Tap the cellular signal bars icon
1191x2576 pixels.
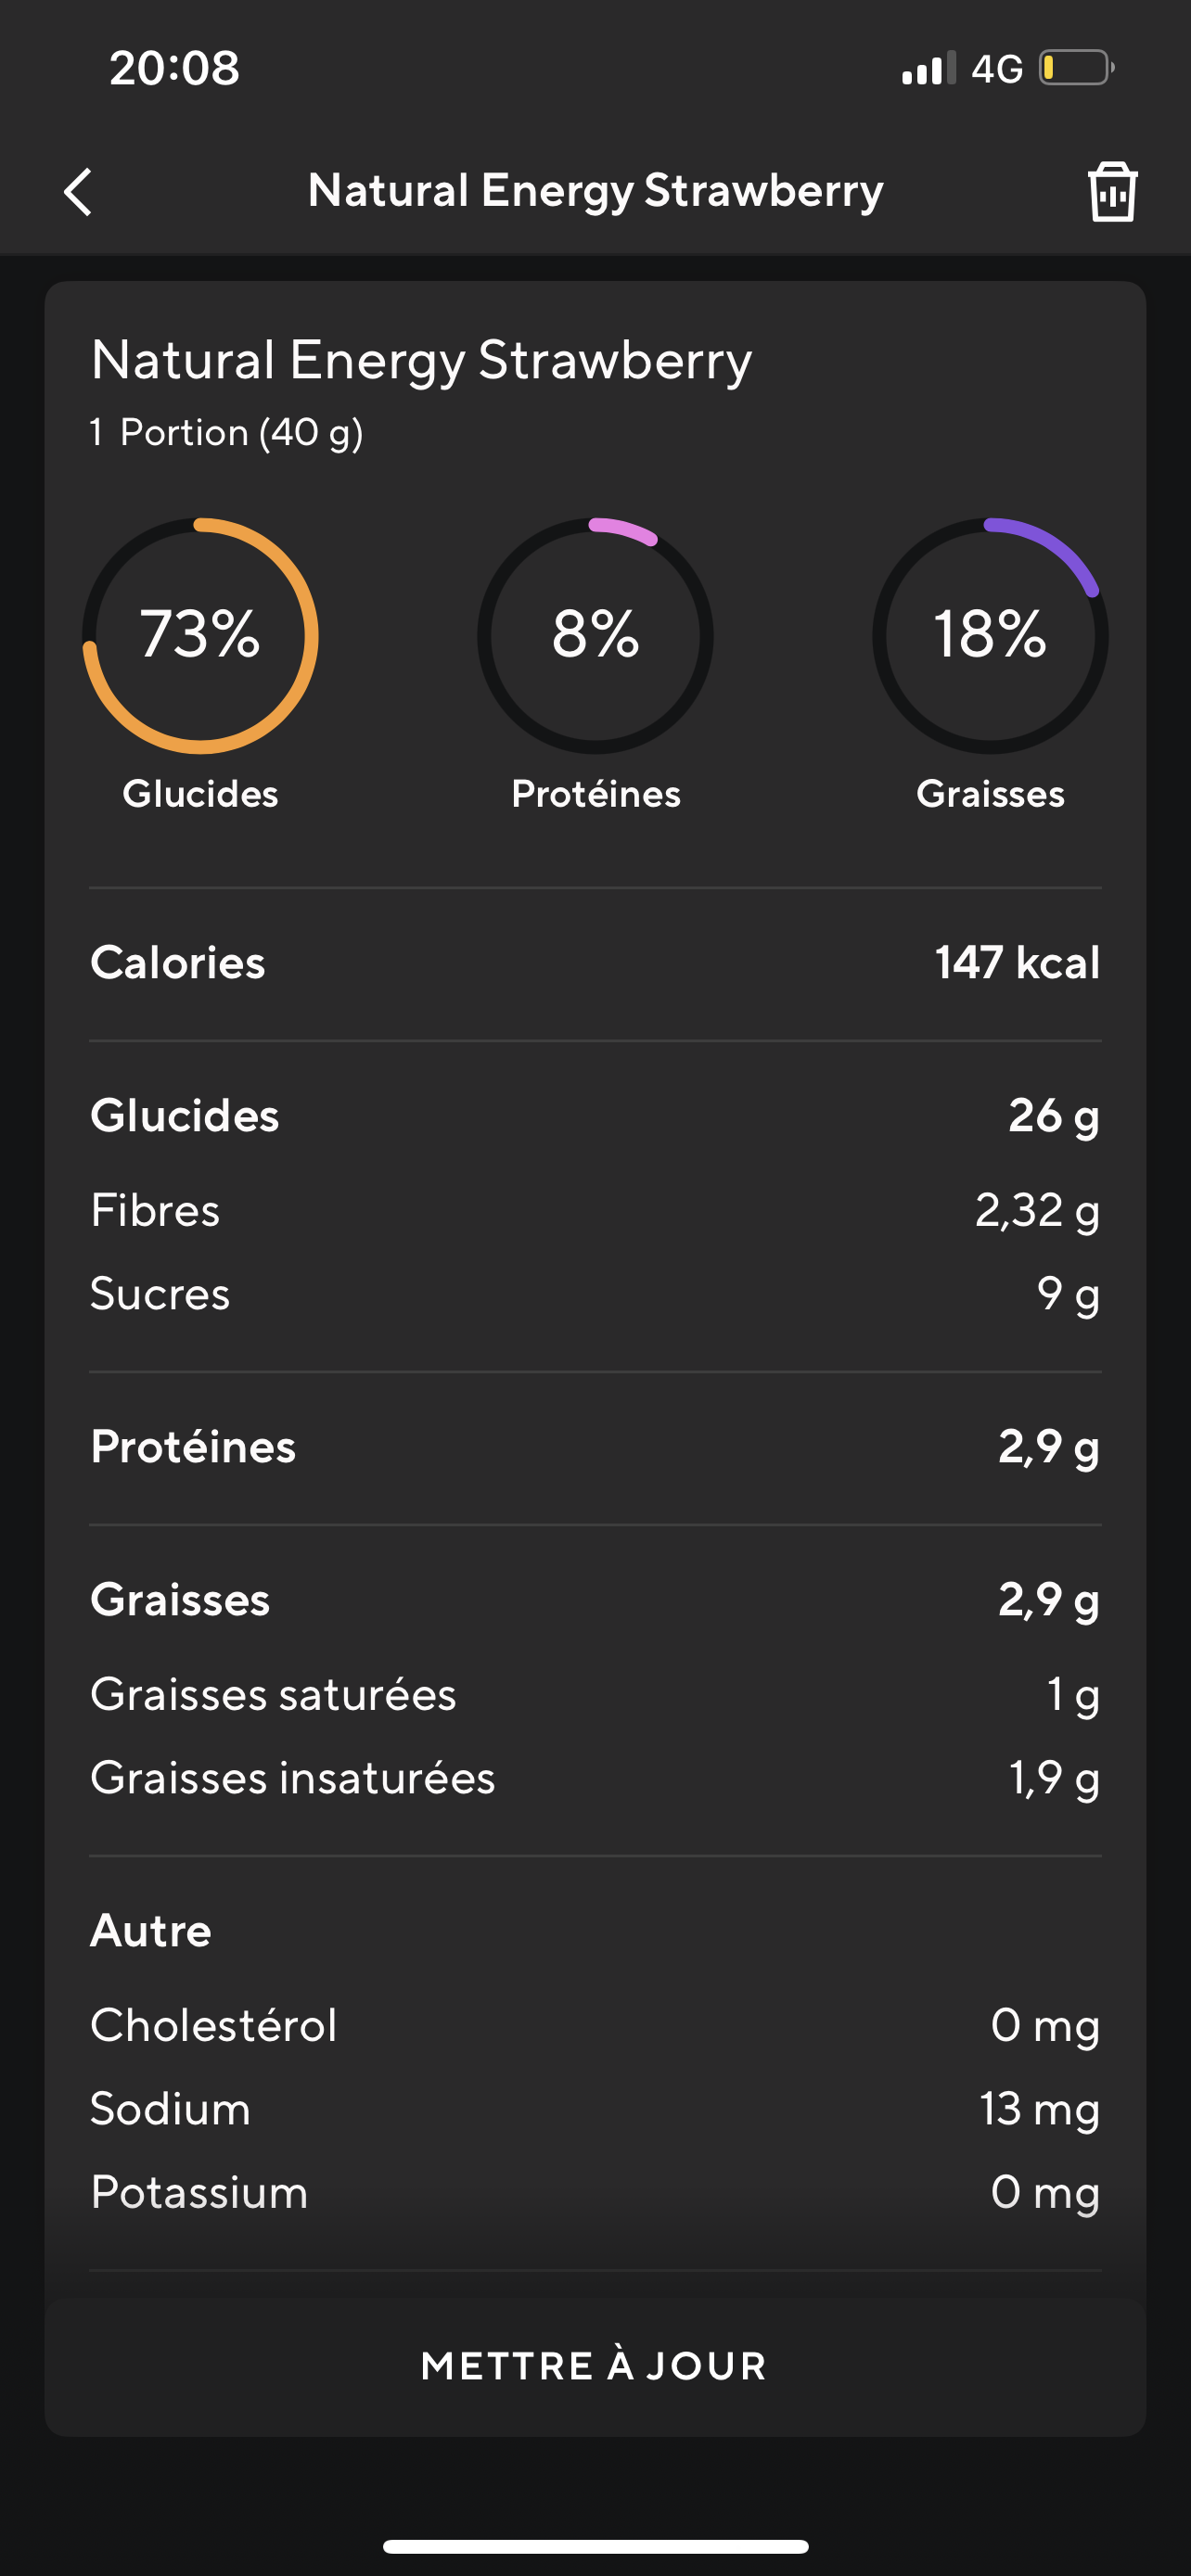928,69
